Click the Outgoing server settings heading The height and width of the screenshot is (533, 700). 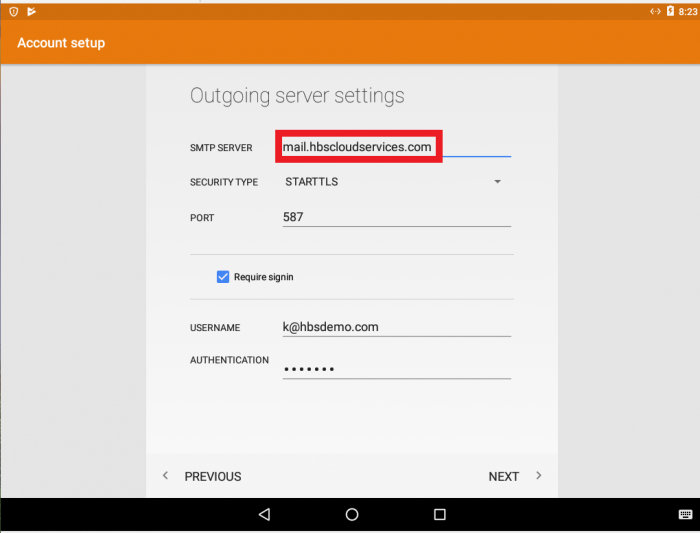pyautogui.click(x=297, y=96)
